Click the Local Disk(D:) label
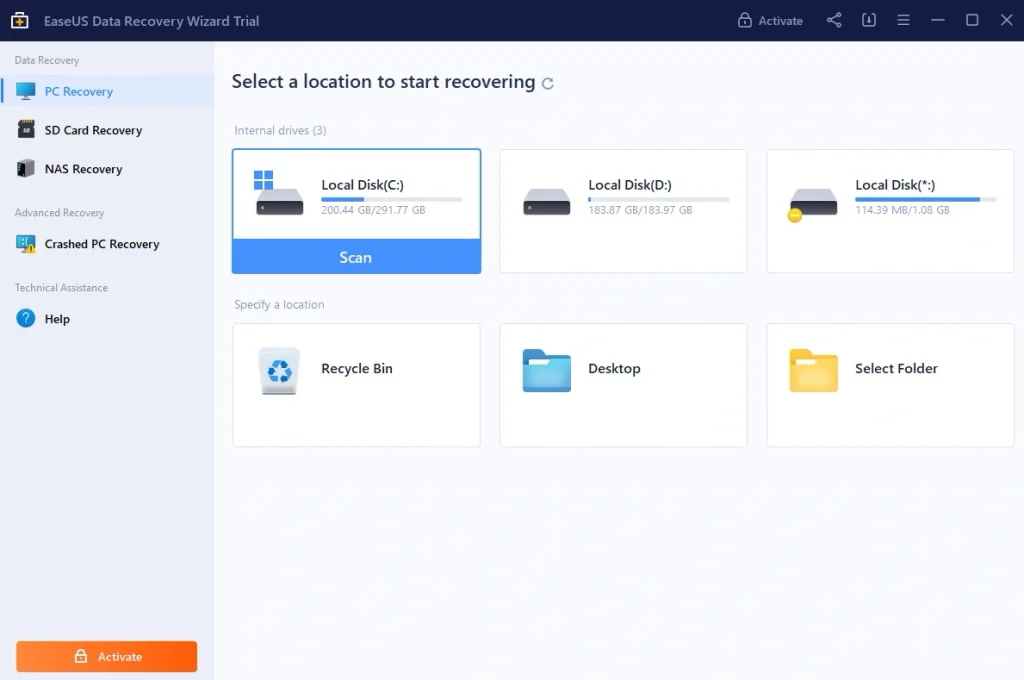This screenshot has height=680, width=1024. click(630, 185)
